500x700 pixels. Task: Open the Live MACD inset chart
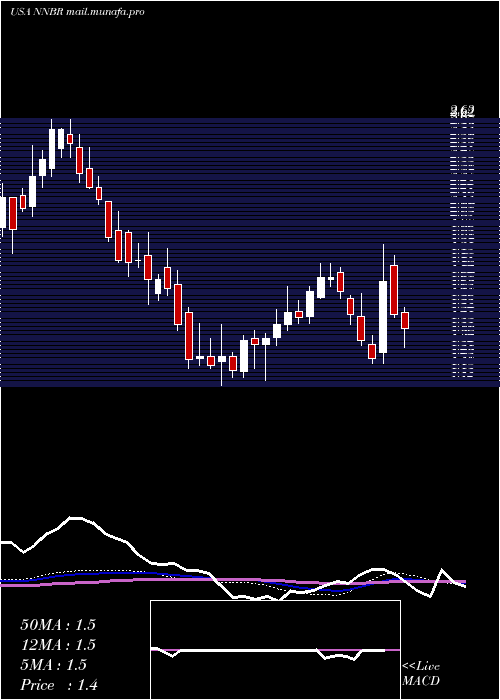[275, 650]
